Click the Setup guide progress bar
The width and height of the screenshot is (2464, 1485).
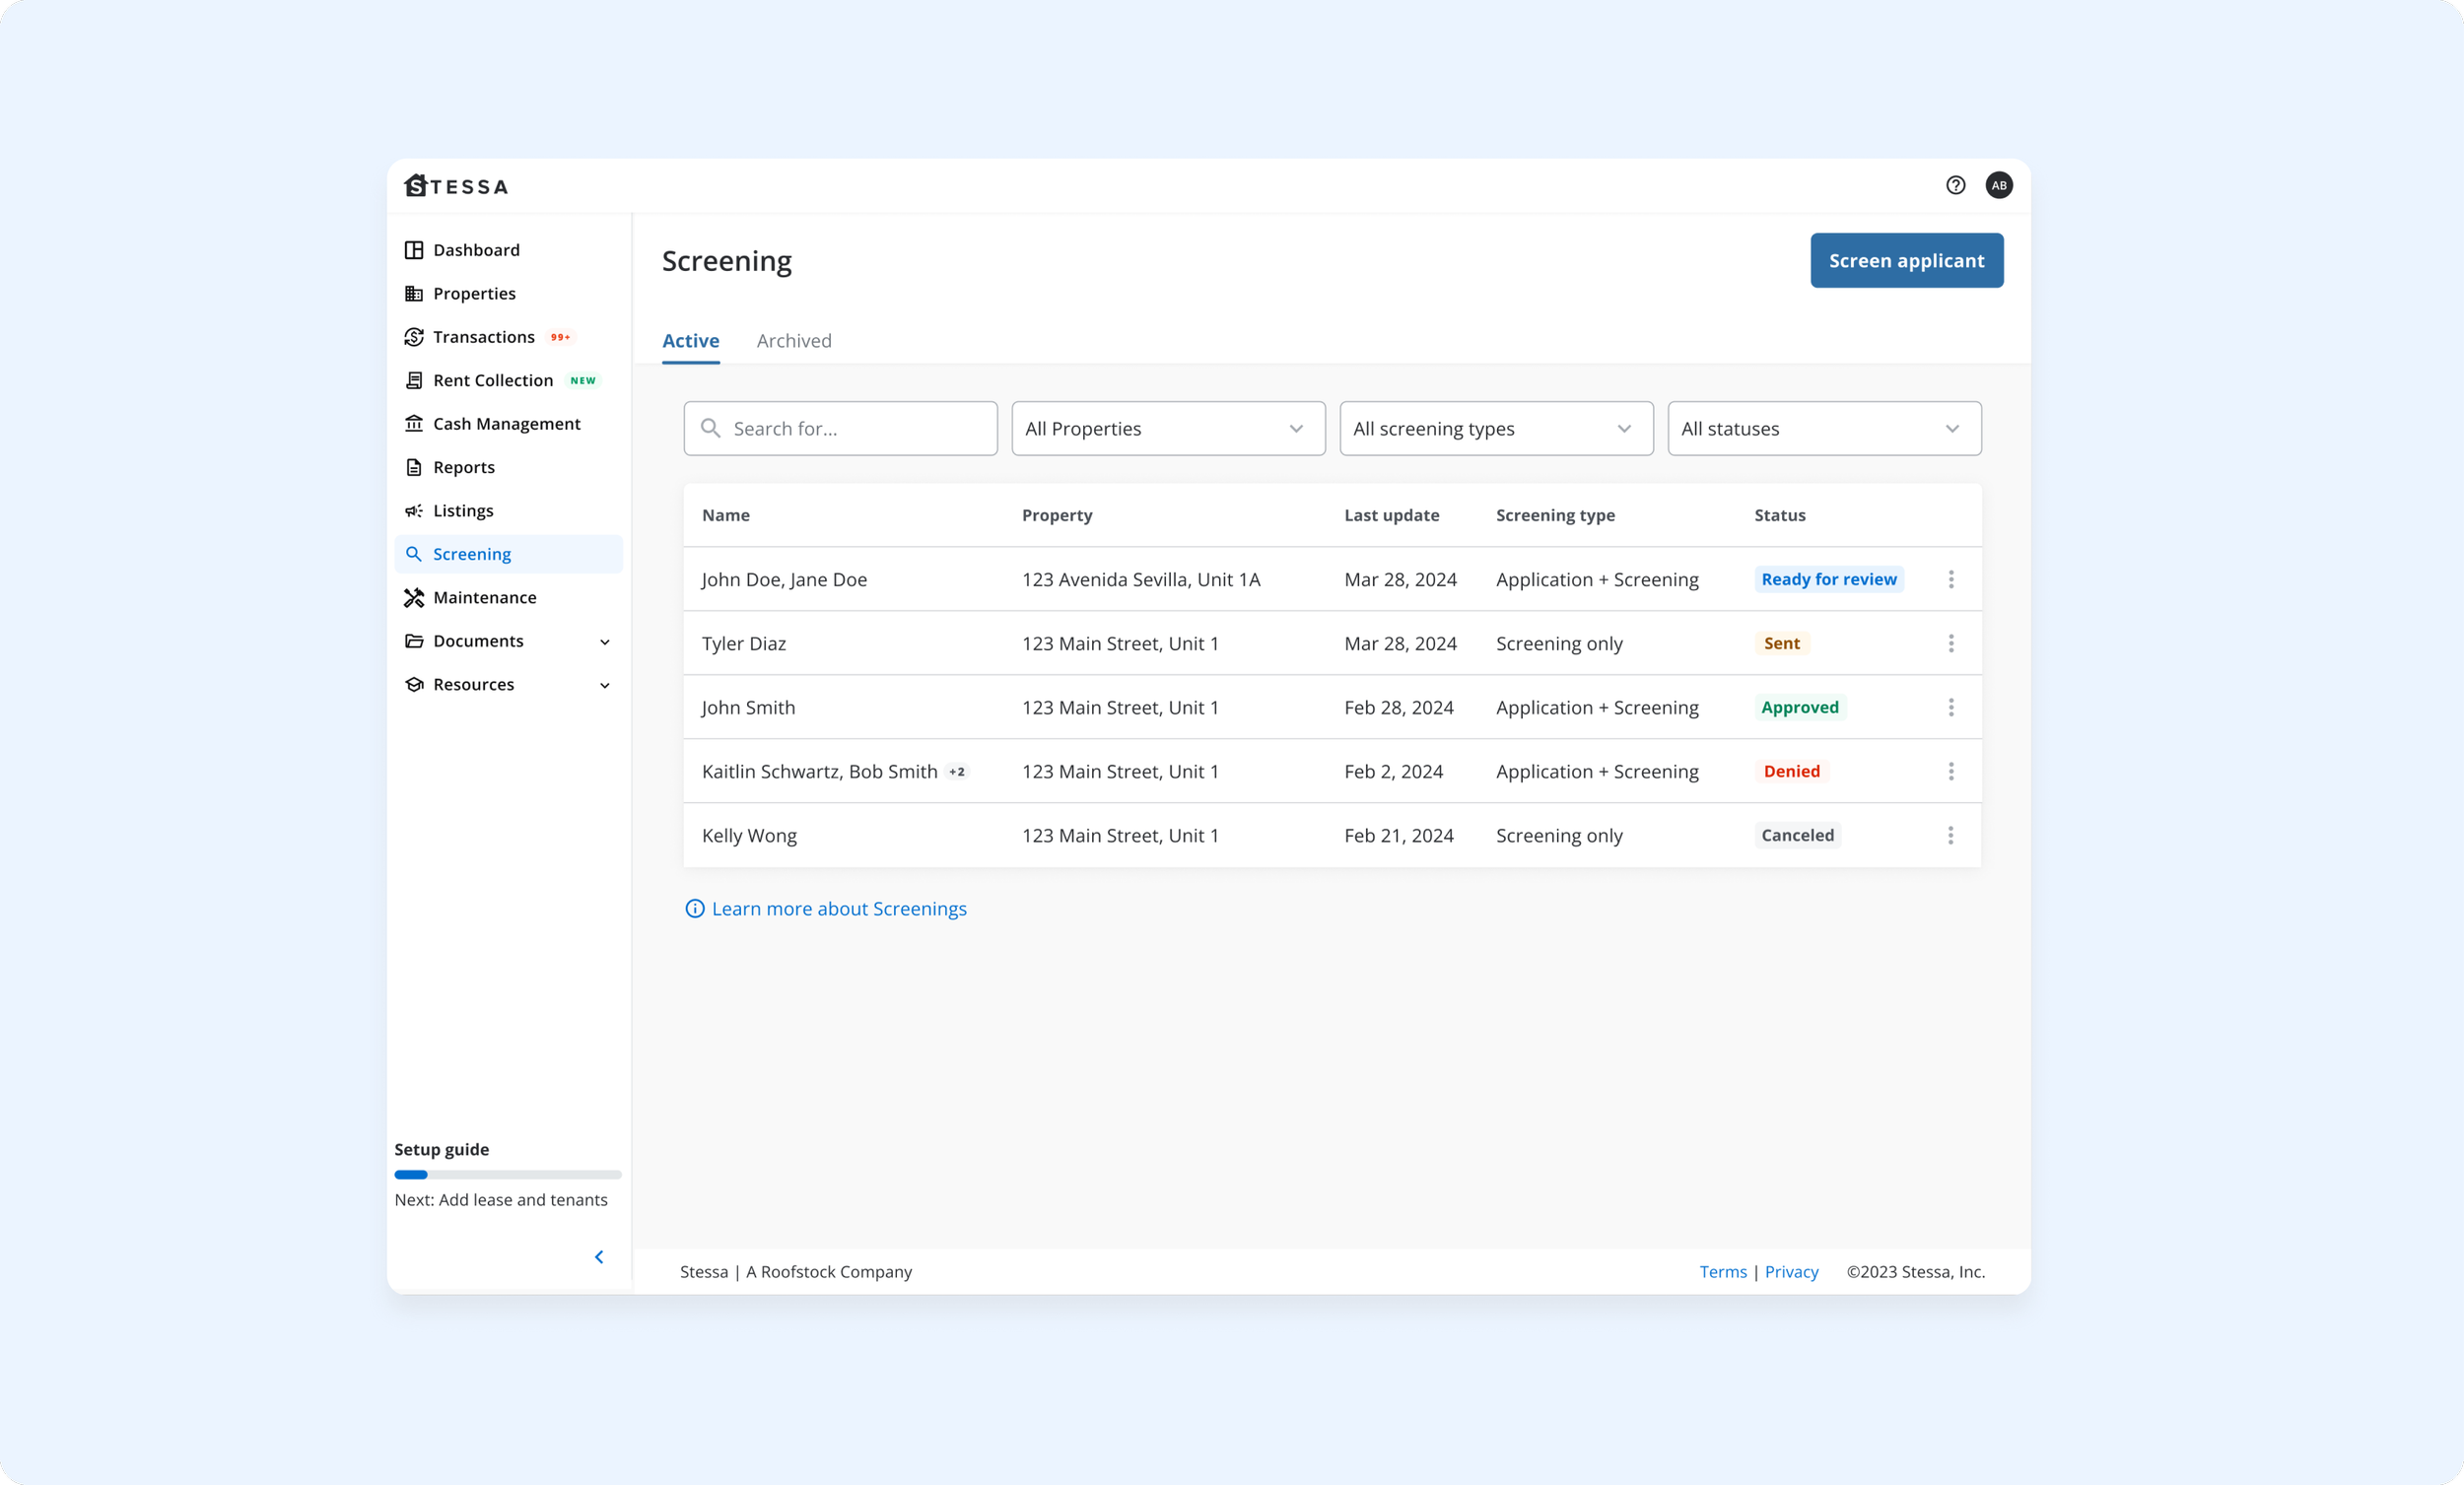click(507, 1174)
